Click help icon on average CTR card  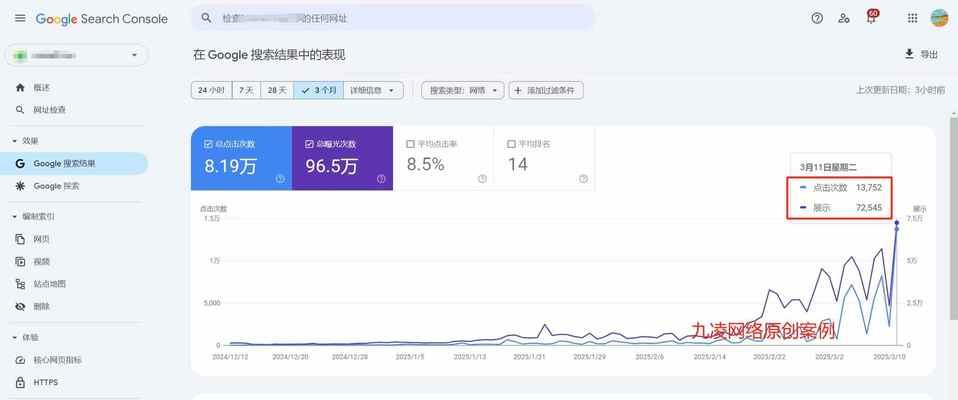pyautogui.click(x=482, y=179)
